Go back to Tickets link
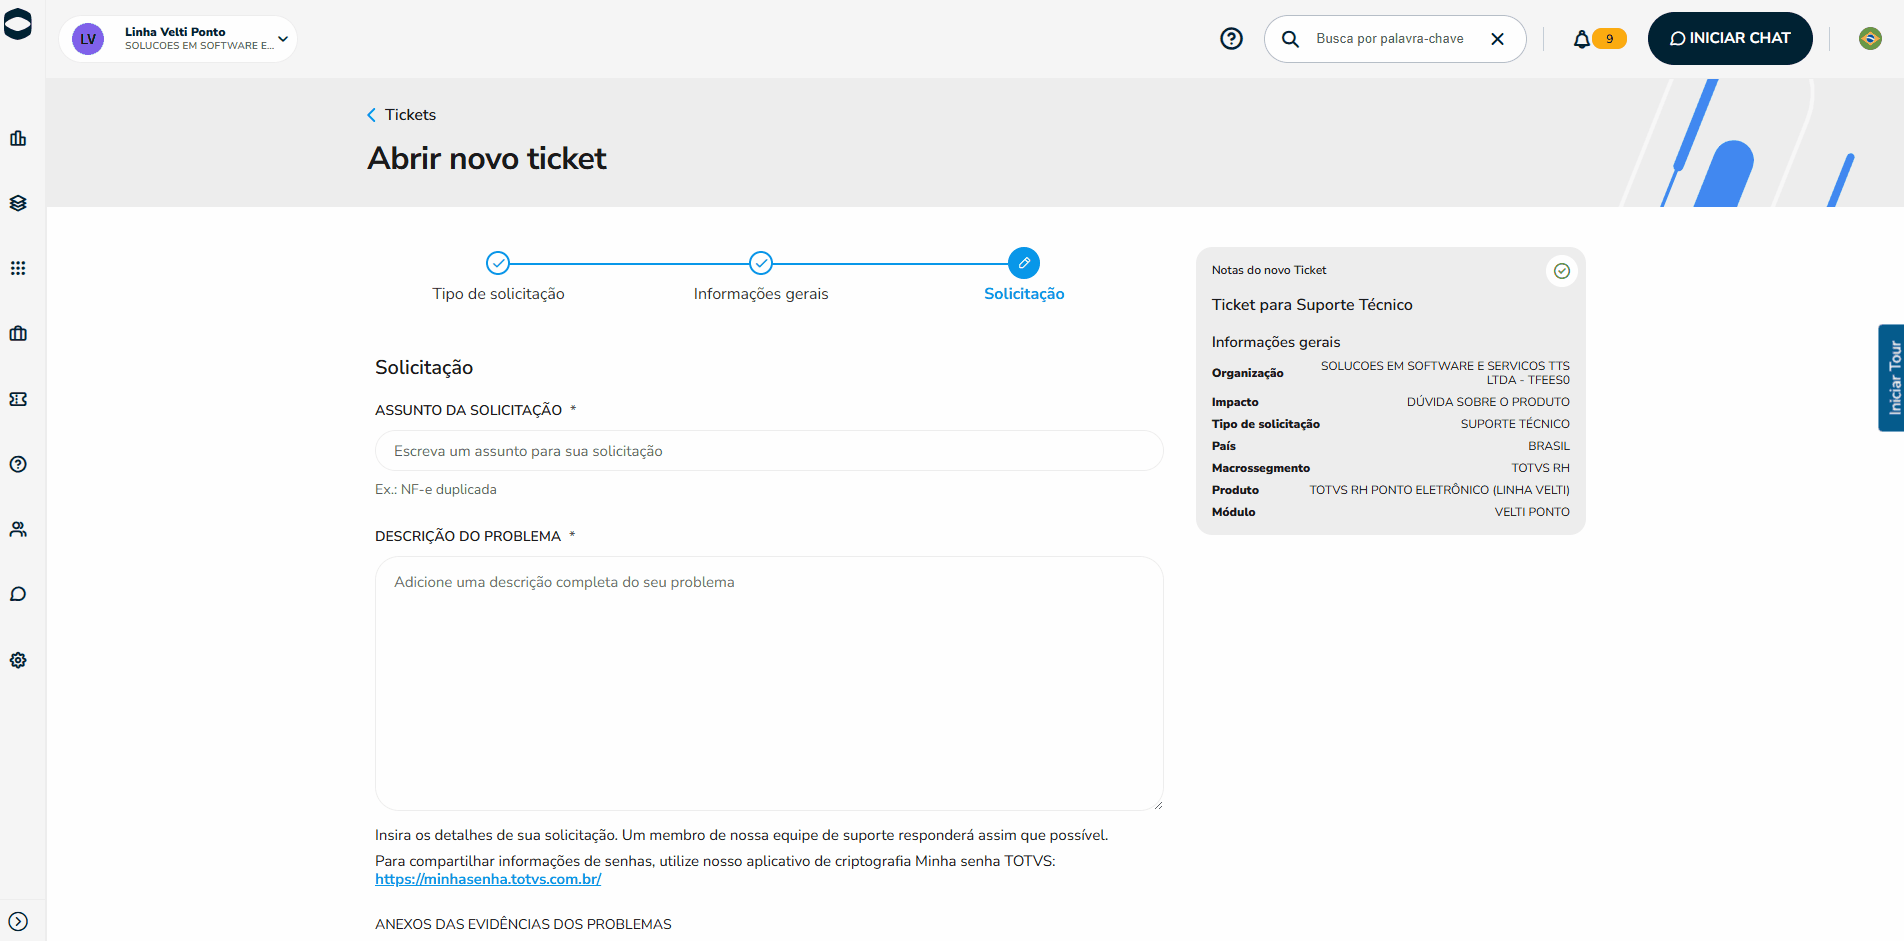Viewport: 1904px width, 941px height. click(410, 115)
